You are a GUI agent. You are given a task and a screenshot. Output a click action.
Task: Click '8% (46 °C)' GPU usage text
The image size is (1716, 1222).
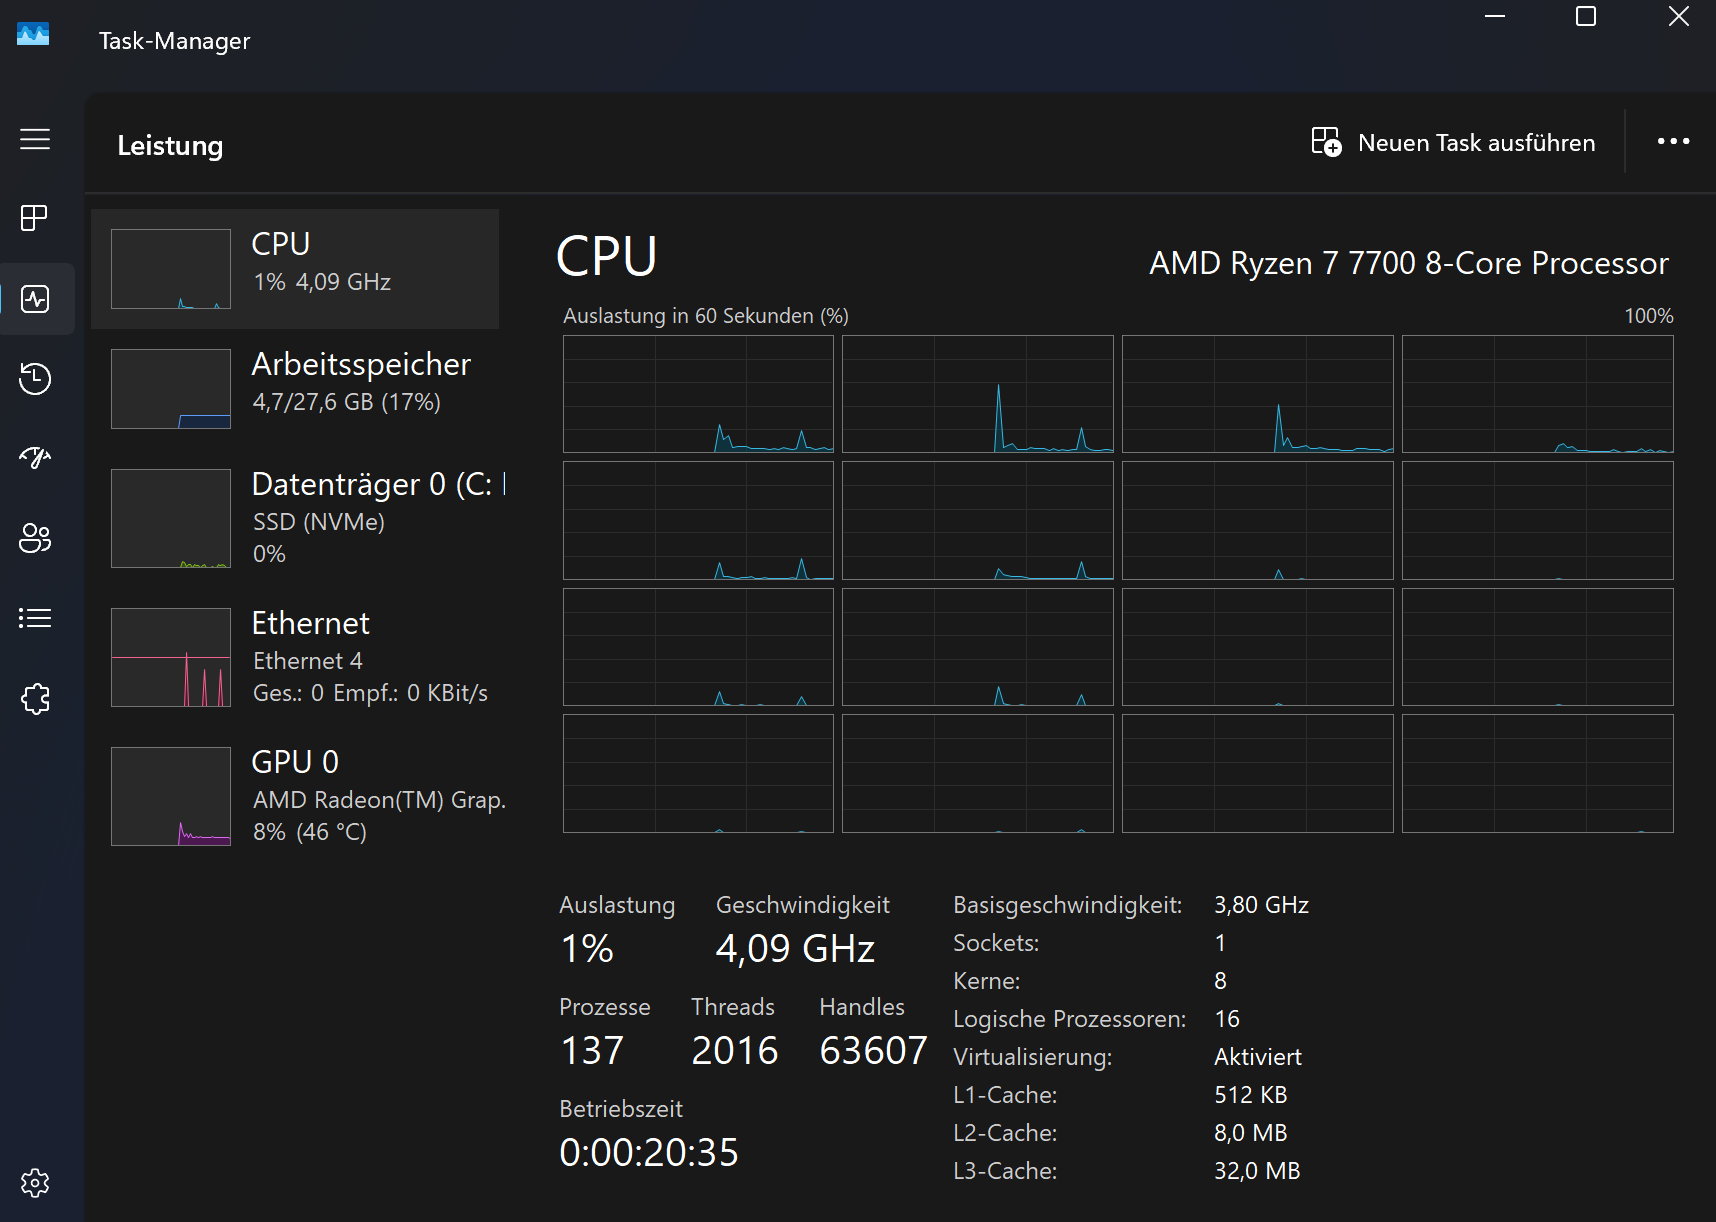pyautogui.click(x=310, y=832)
